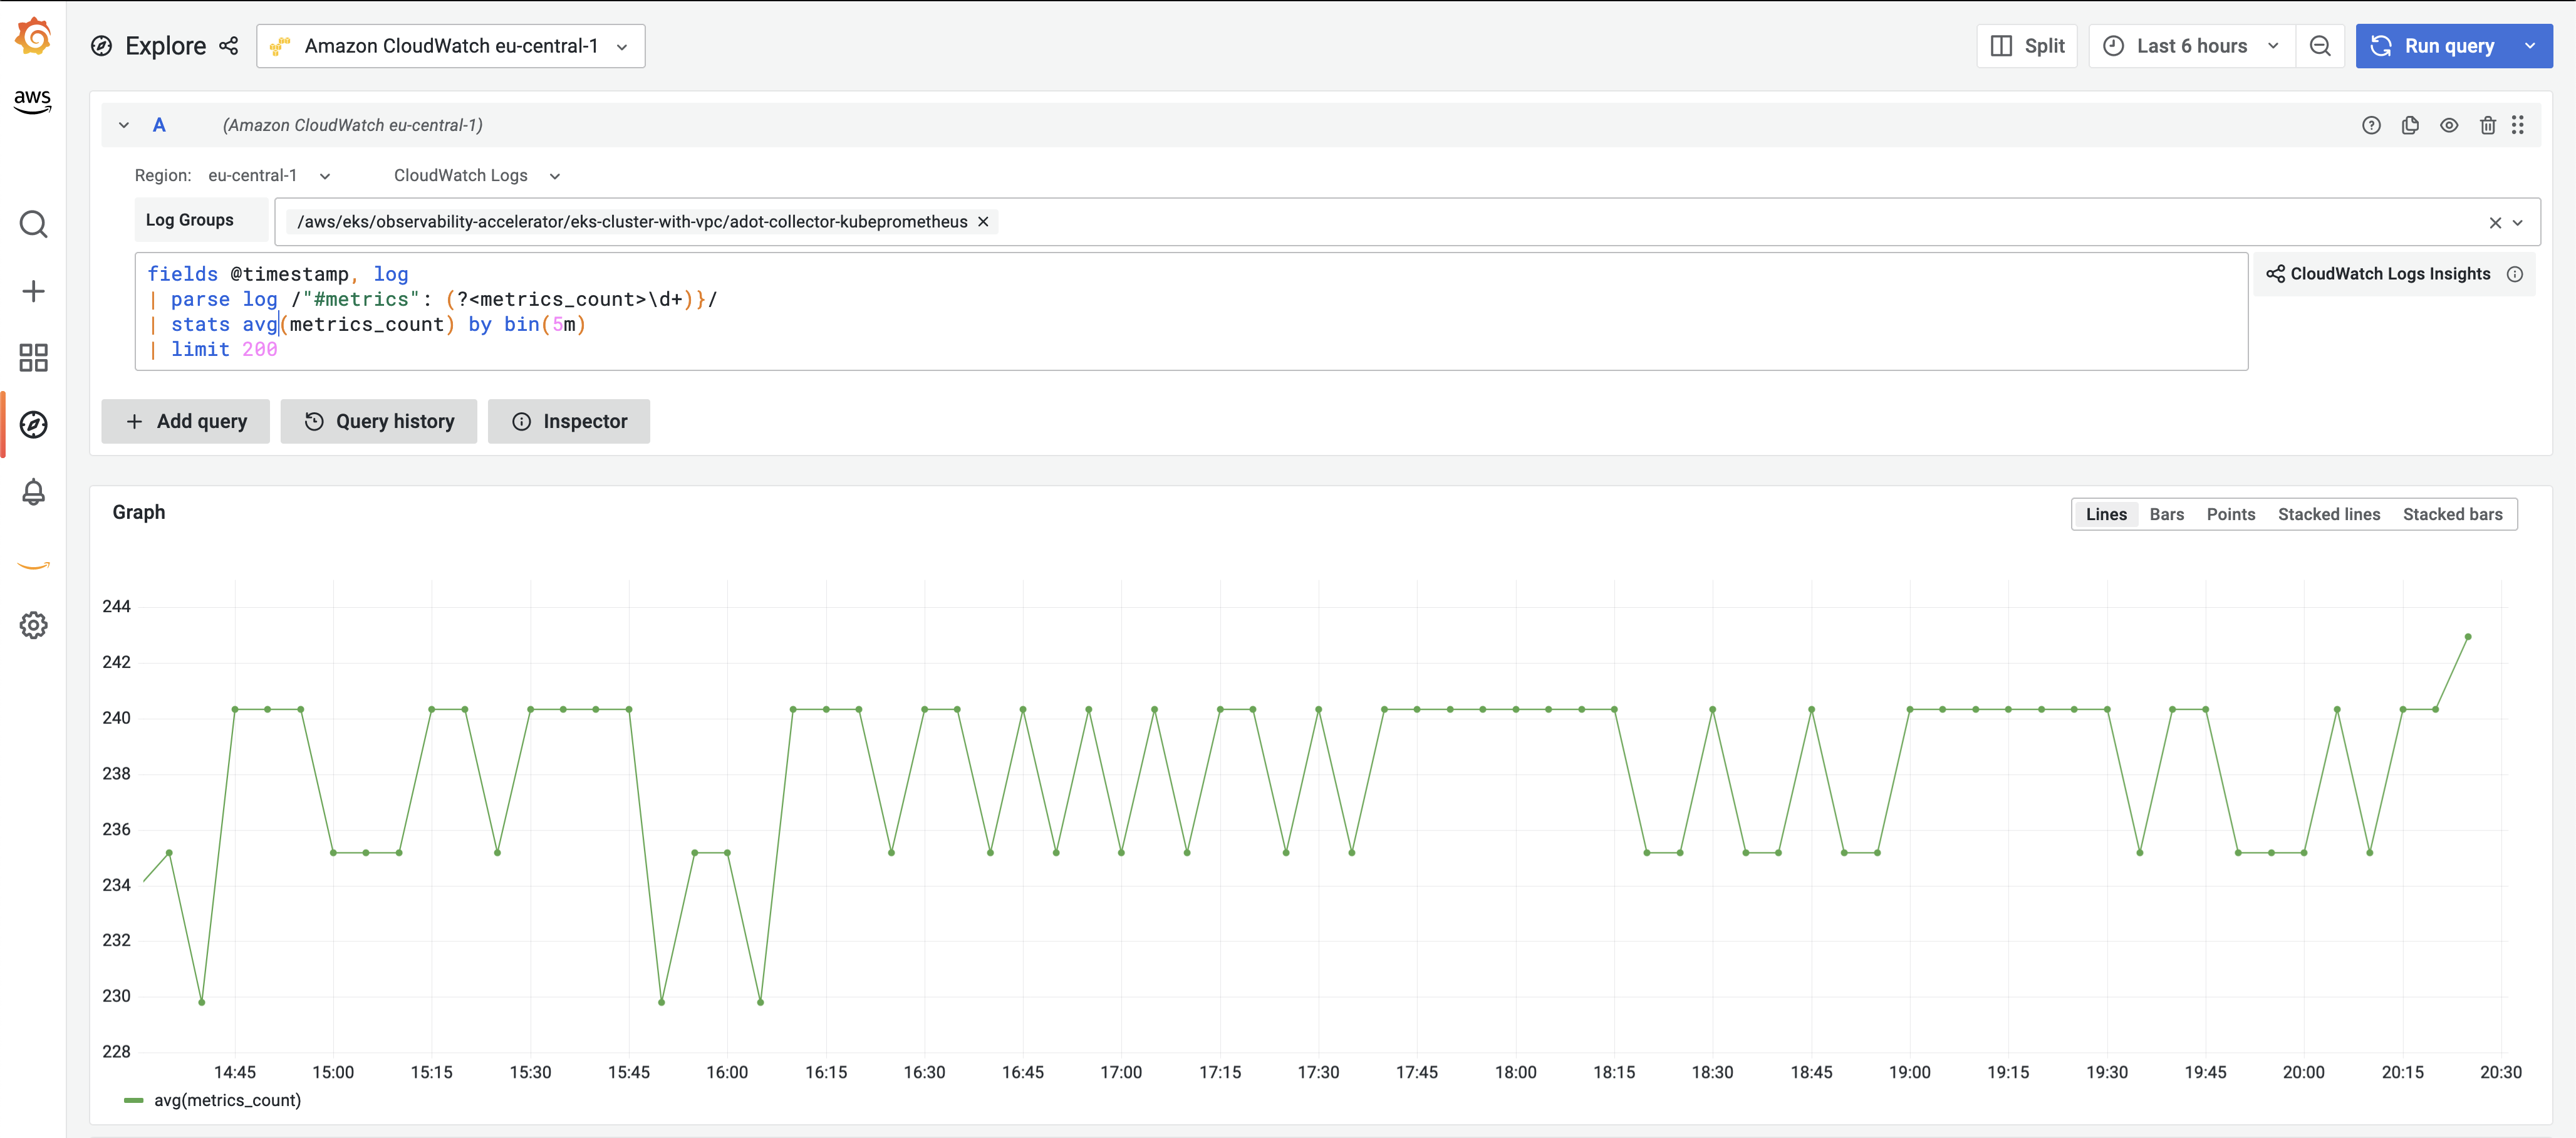Select Stacked bars graph style
2576x1138 pixels.
[2452, 514]
